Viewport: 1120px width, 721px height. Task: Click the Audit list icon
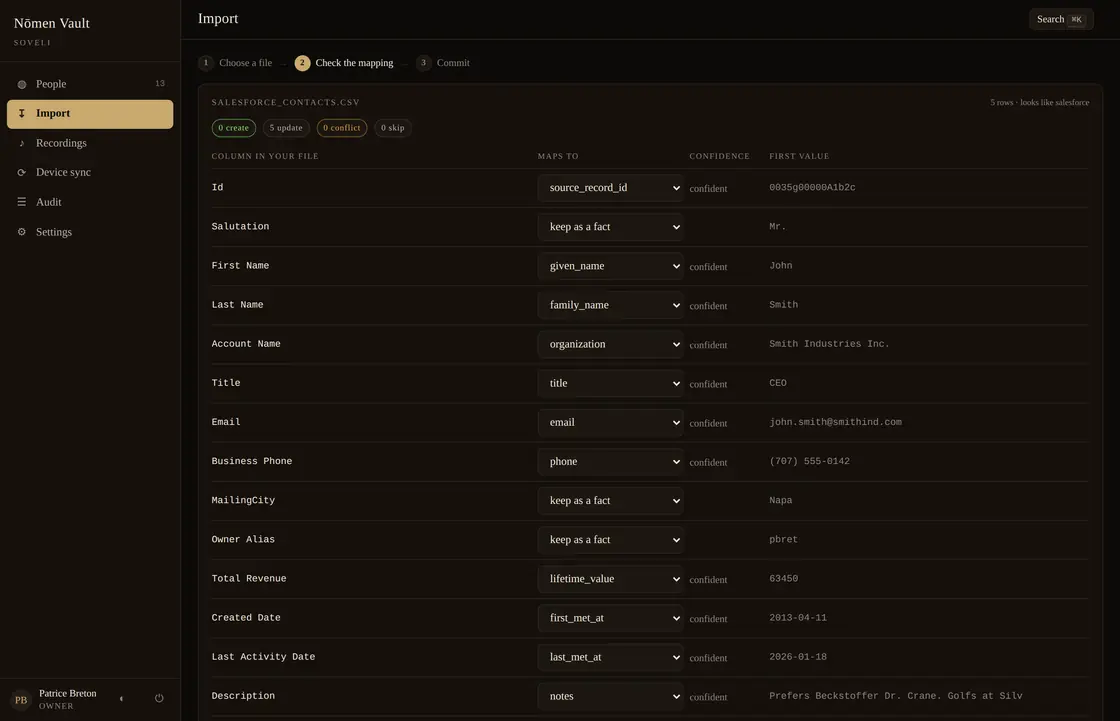21,202
